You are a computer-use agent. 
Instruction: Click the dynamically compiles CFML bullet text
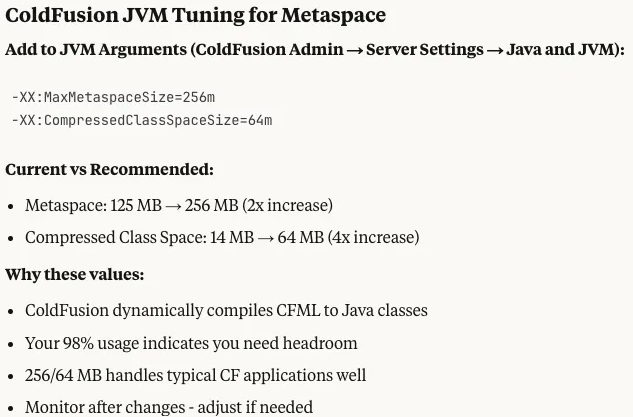(x=226, y=310)
